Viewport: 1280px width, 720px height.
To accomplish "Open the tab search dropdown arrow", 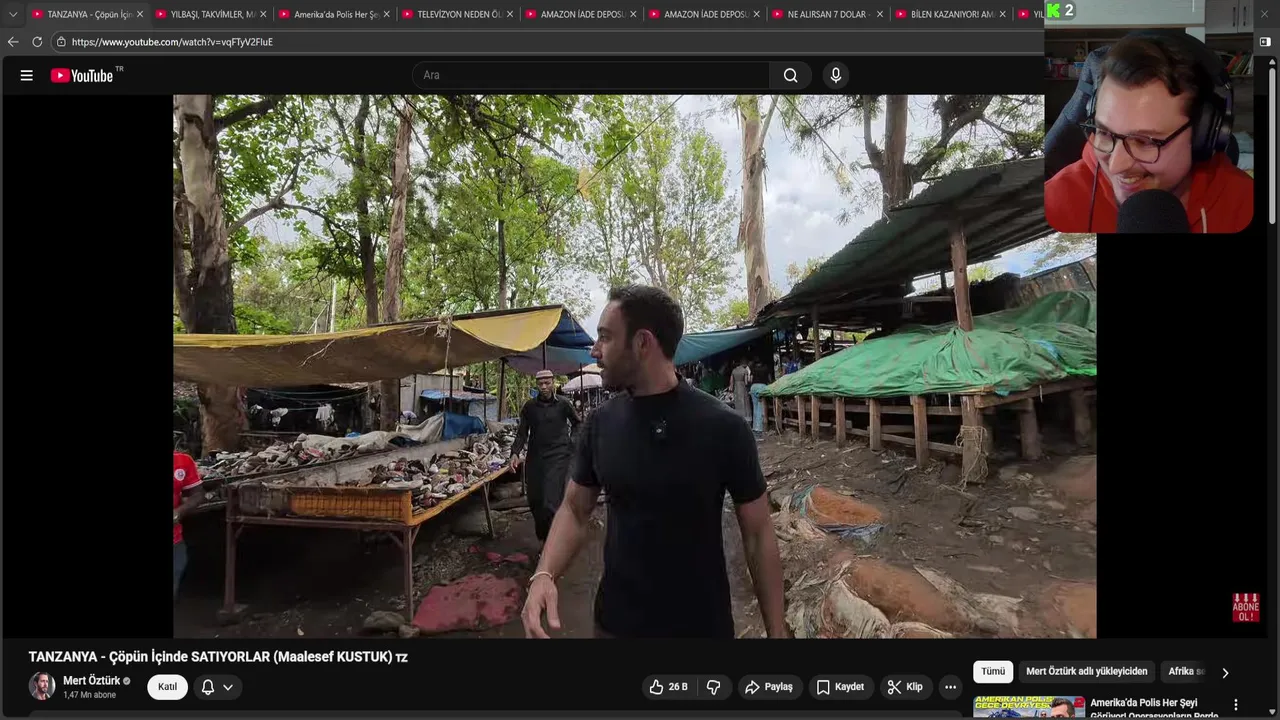I will (13, 14).
